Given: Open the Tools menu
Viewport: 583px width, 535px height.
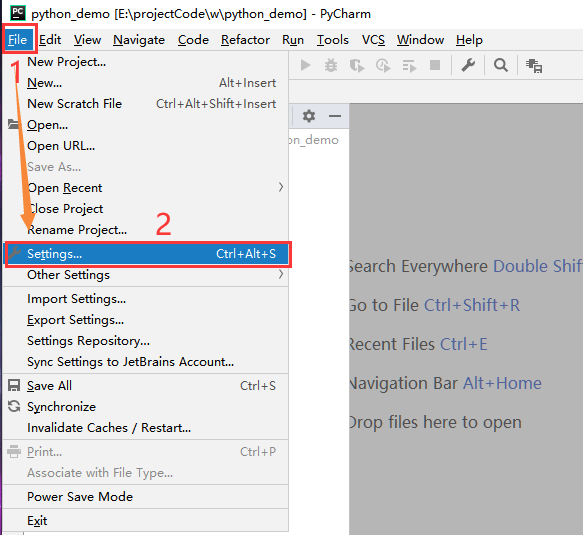Looking at the screenshot, I should coord(333,40).
